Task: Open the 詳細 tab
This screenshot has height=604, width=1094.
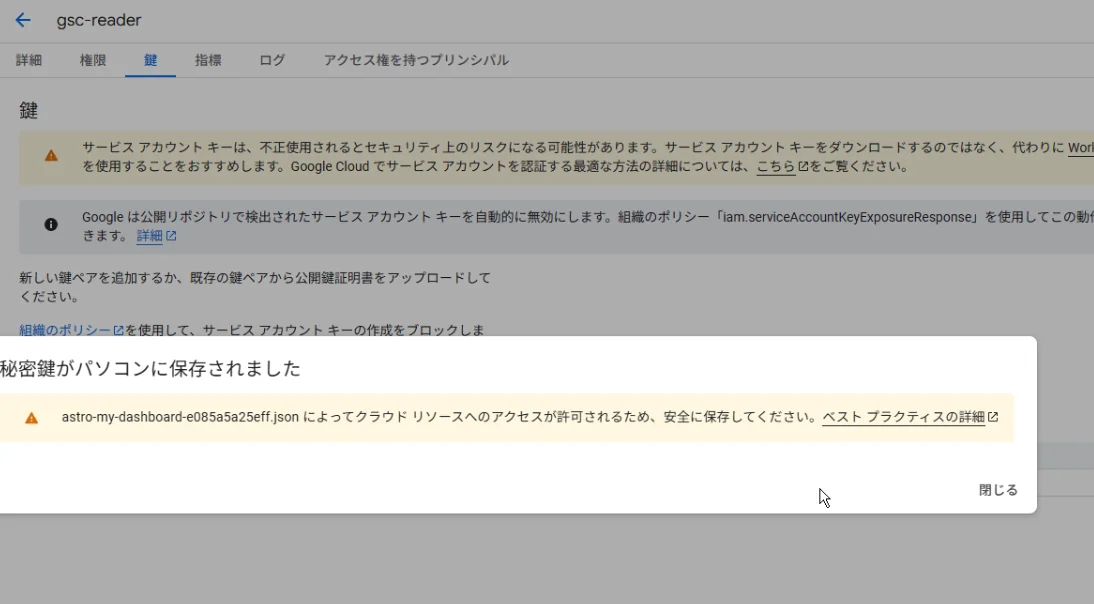Action: 29,60
